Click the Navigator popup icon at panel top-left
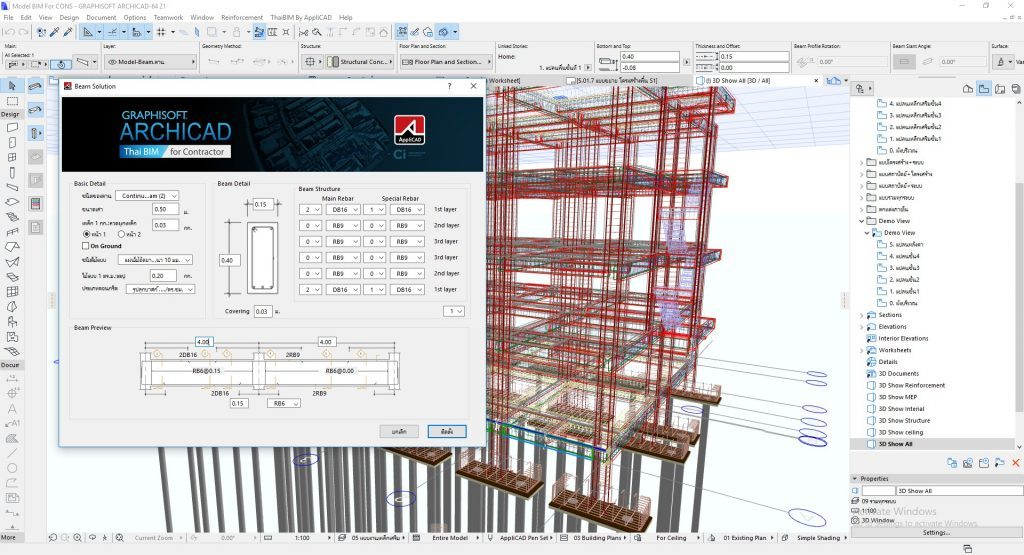Viewport: 1024px width, 555px height. pos(863,89)
